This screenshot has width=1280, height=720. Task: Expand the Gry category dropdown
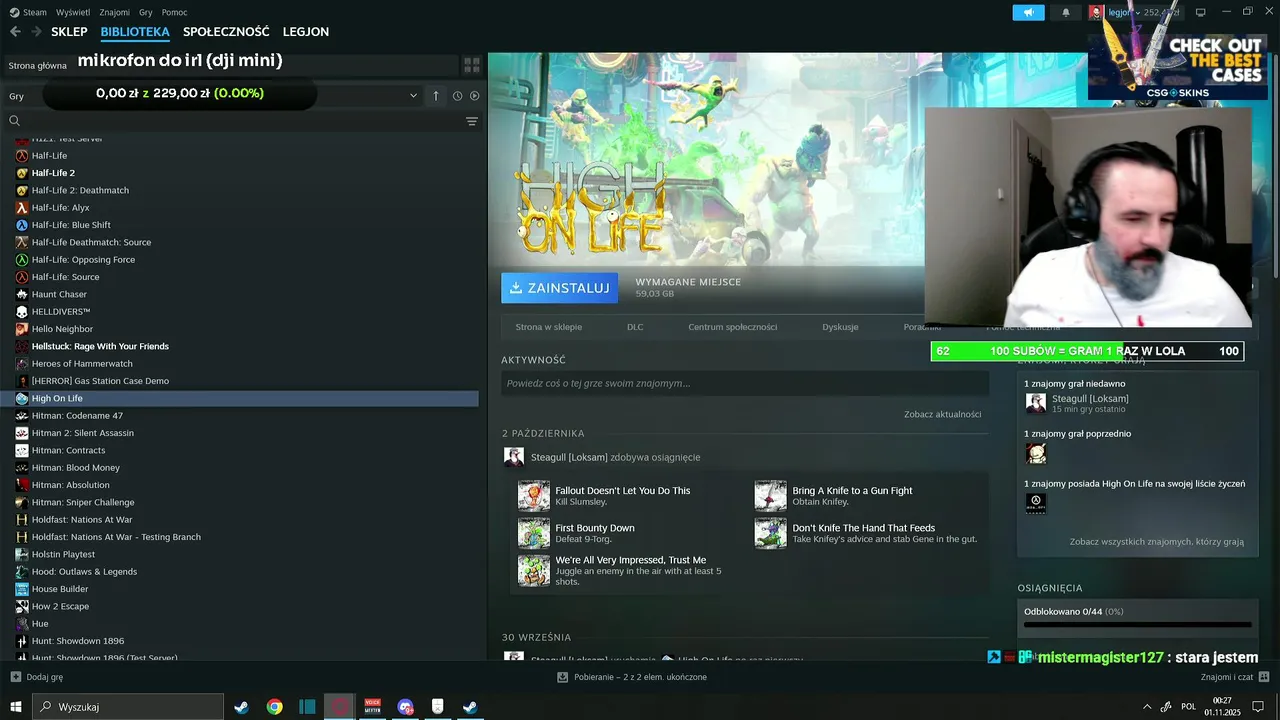pyautogui.click(x=413, y=96)
